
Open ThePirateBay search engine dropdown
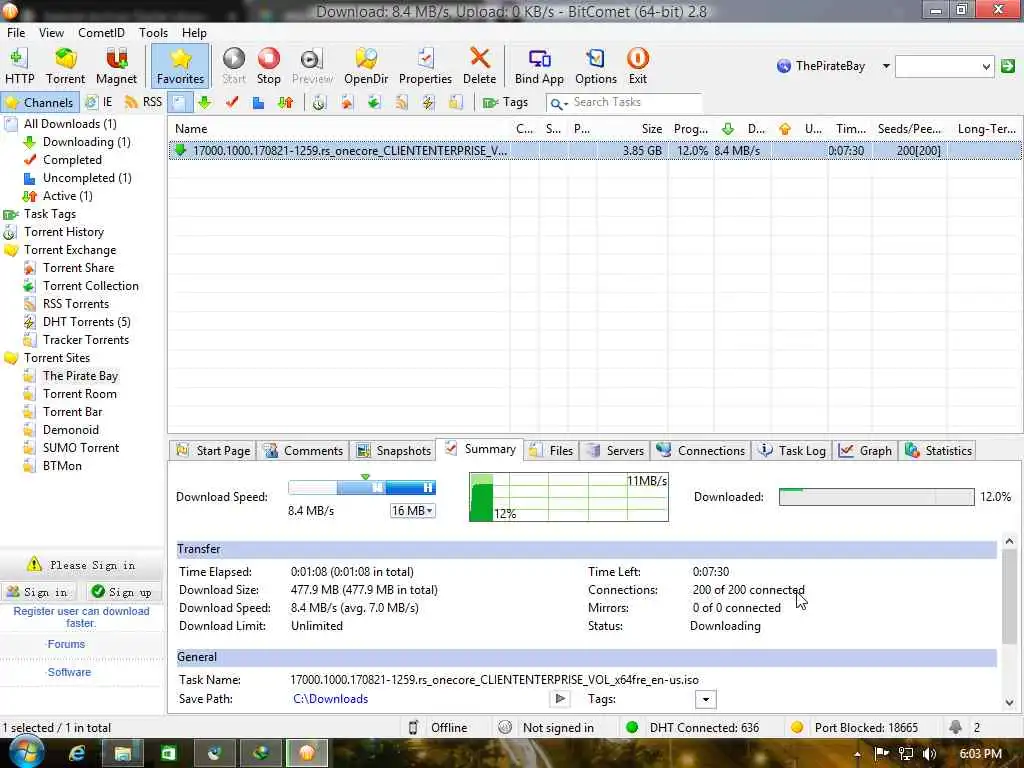point(886,66)
